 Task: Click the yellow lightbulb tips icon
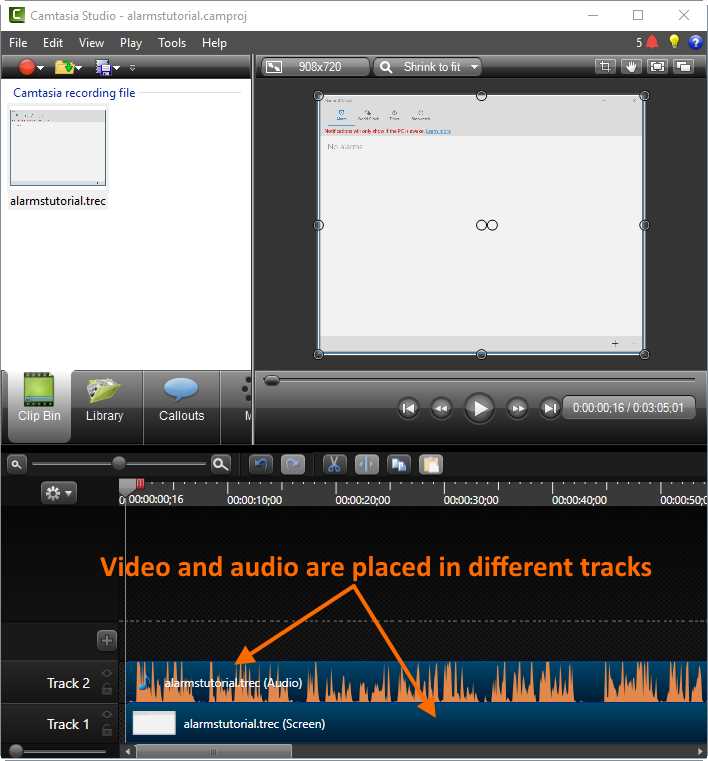[x=674, y=42]
